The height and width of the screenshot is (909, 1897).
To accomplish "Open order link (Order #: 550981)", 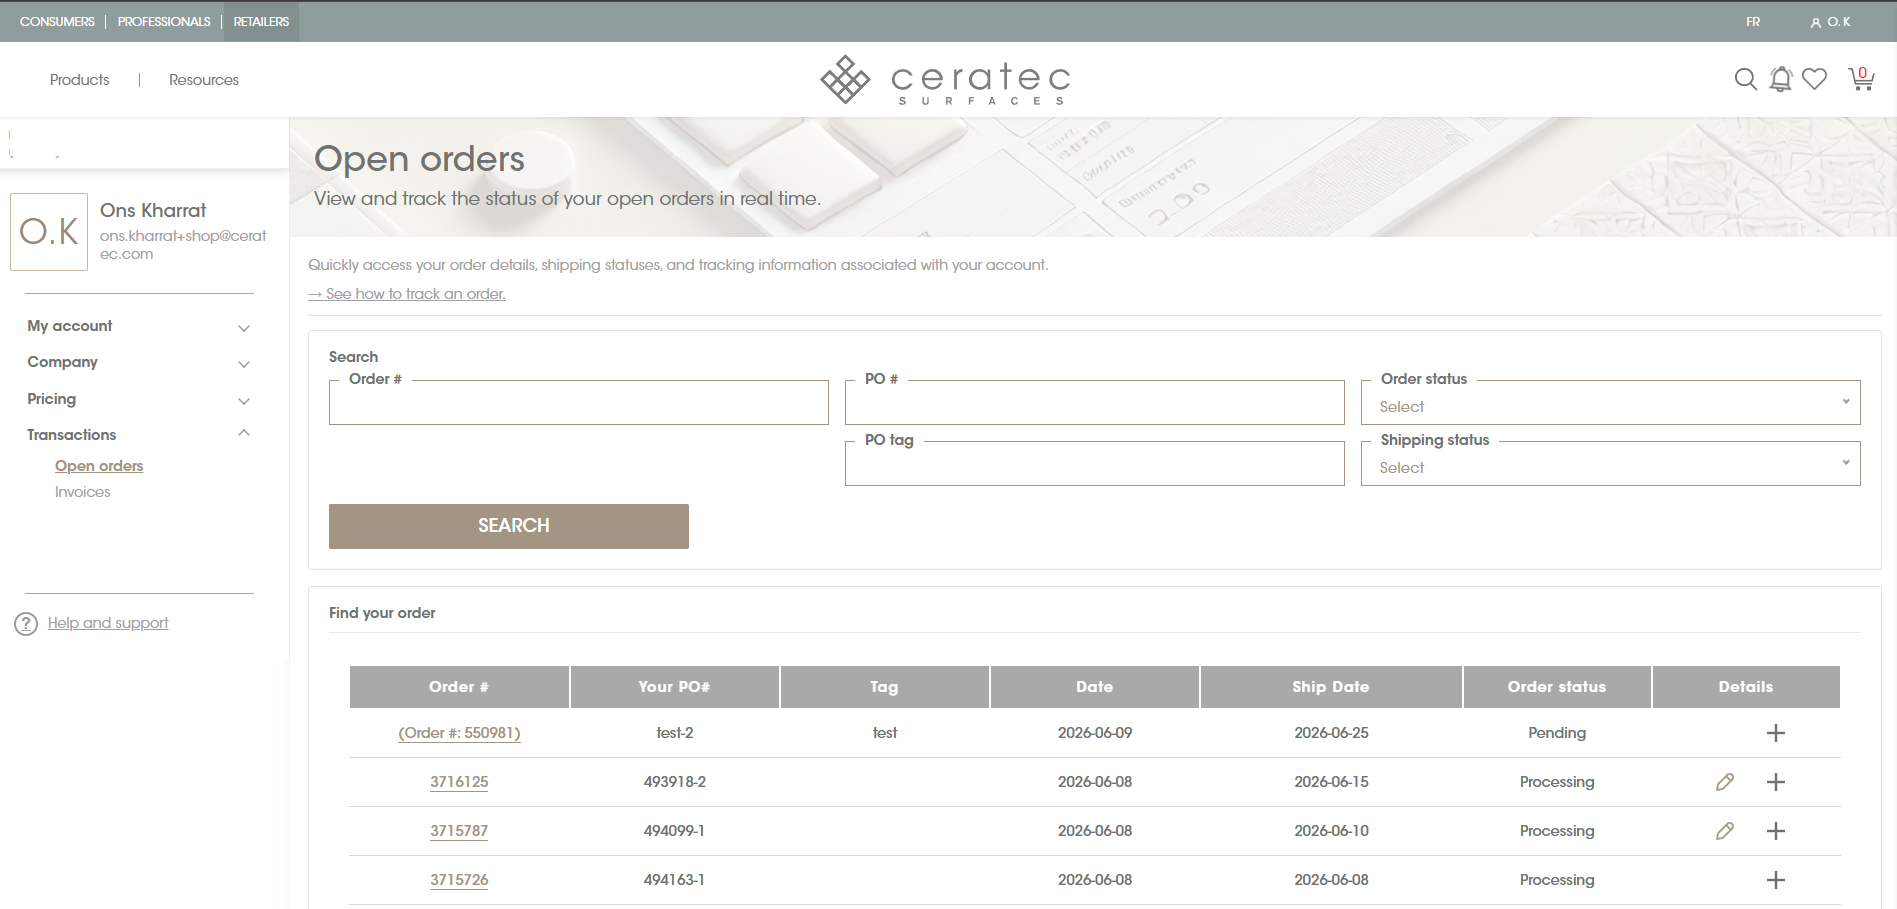I will (x=459, y=733).
